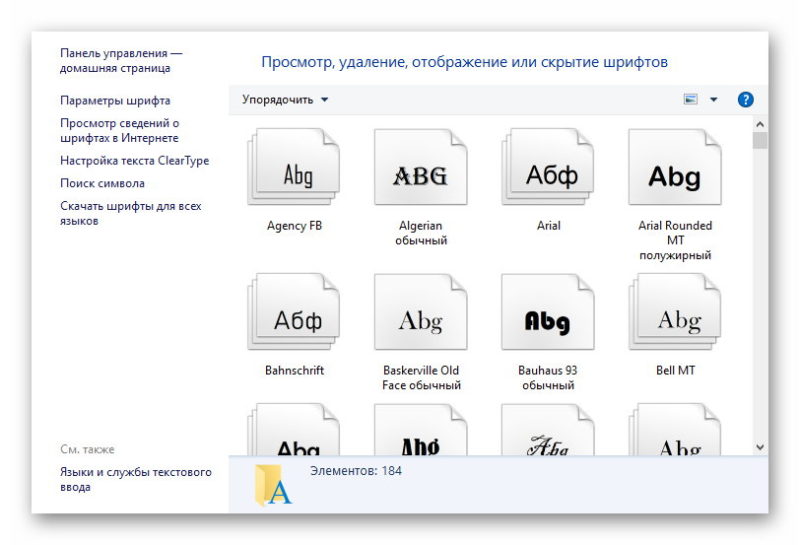Click the scrollbar down arrow

[x=760, y=448]
